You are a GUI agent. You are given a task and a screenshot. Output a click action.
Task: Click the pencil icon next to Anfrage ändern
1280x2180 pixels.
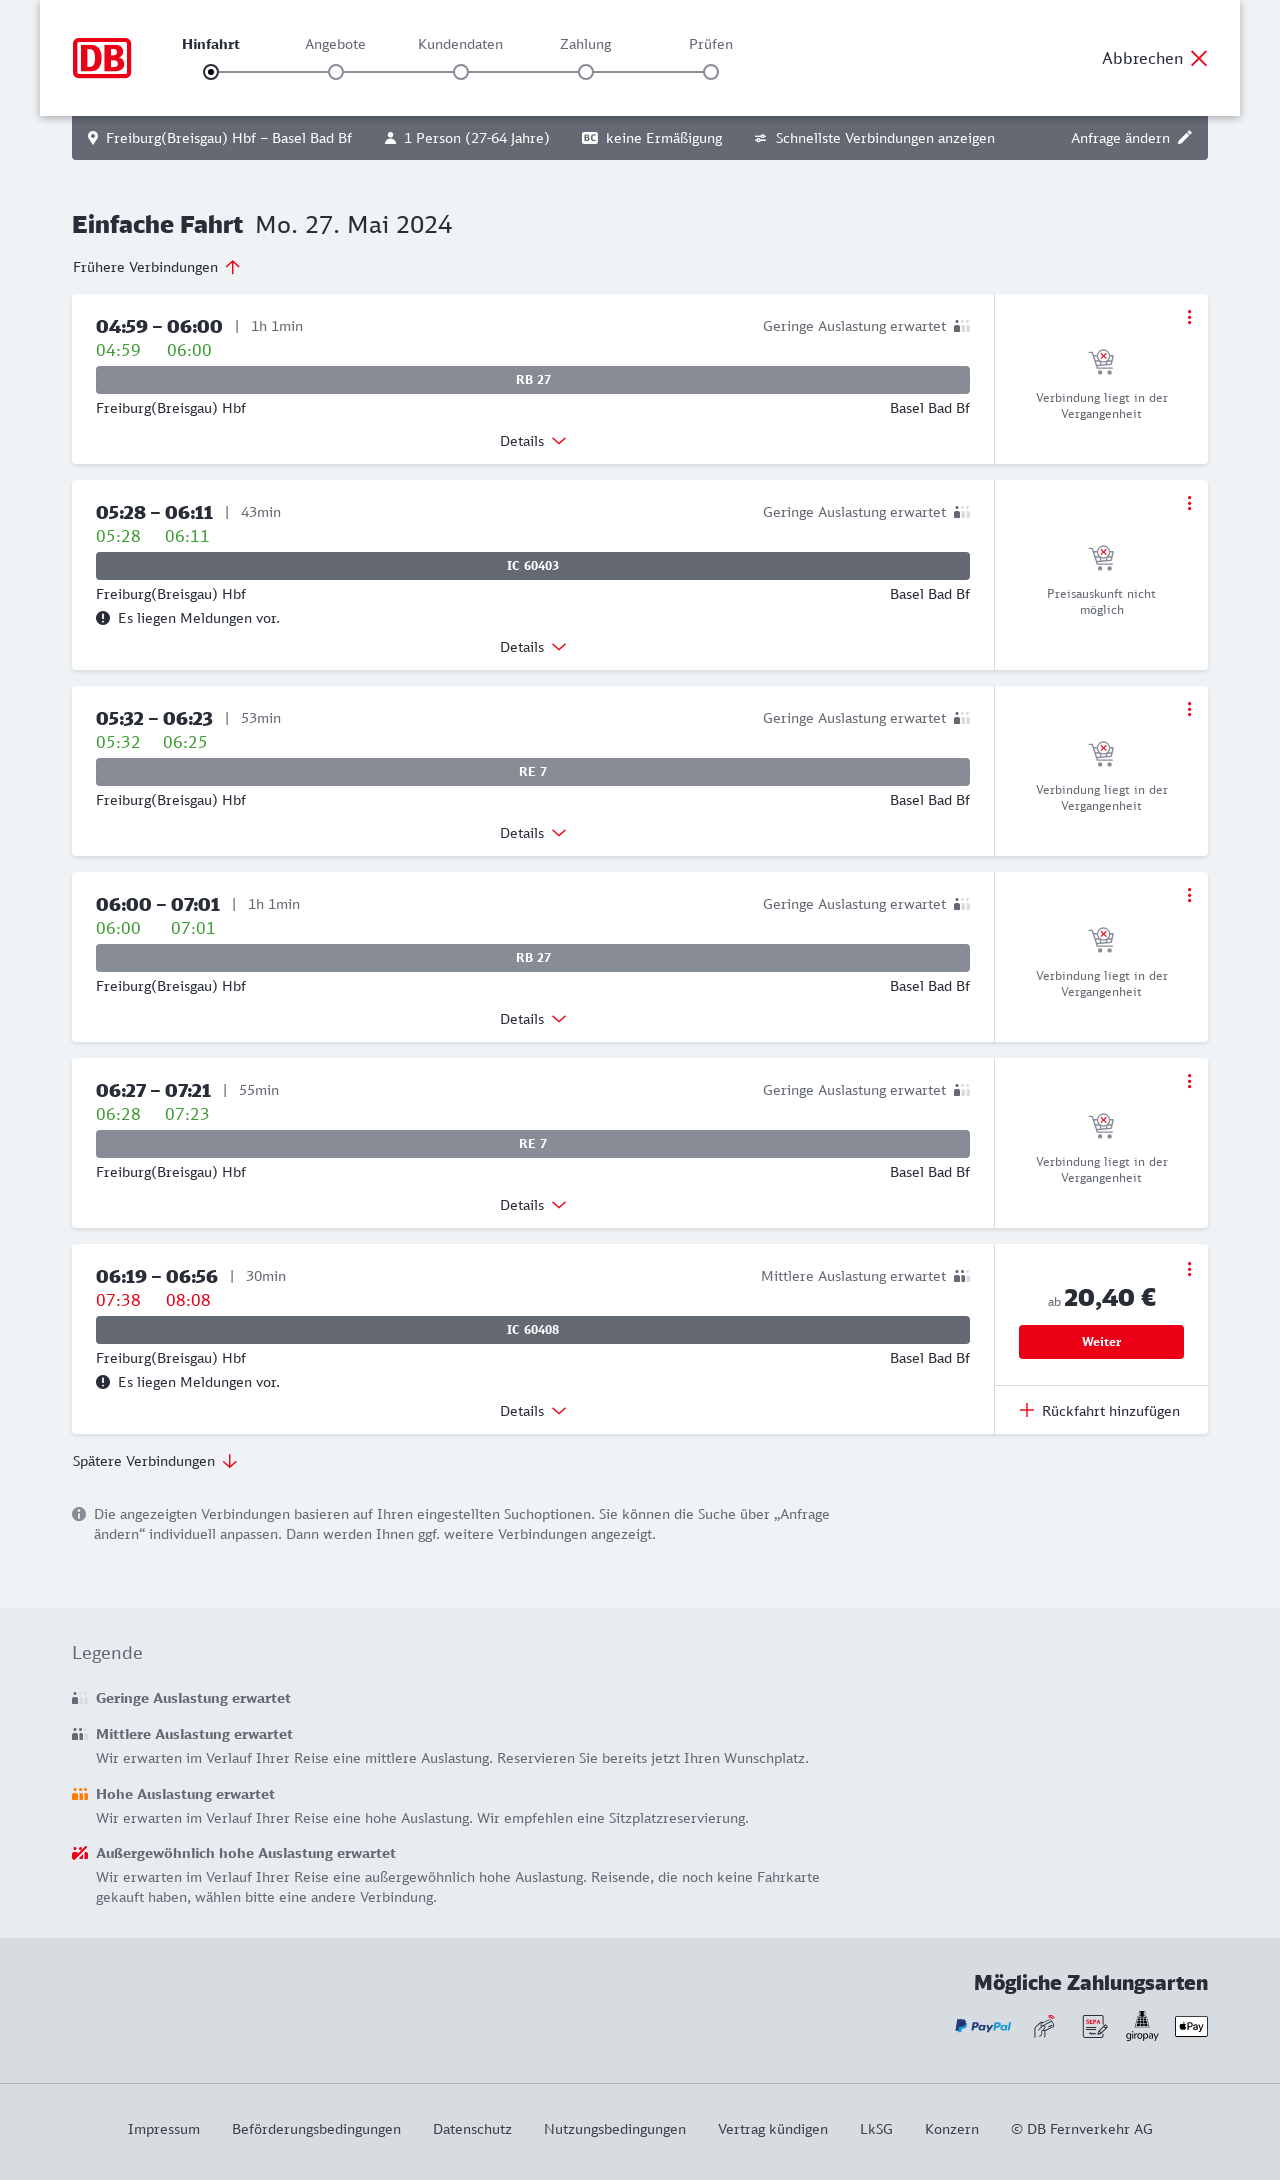pos(1185,138)
